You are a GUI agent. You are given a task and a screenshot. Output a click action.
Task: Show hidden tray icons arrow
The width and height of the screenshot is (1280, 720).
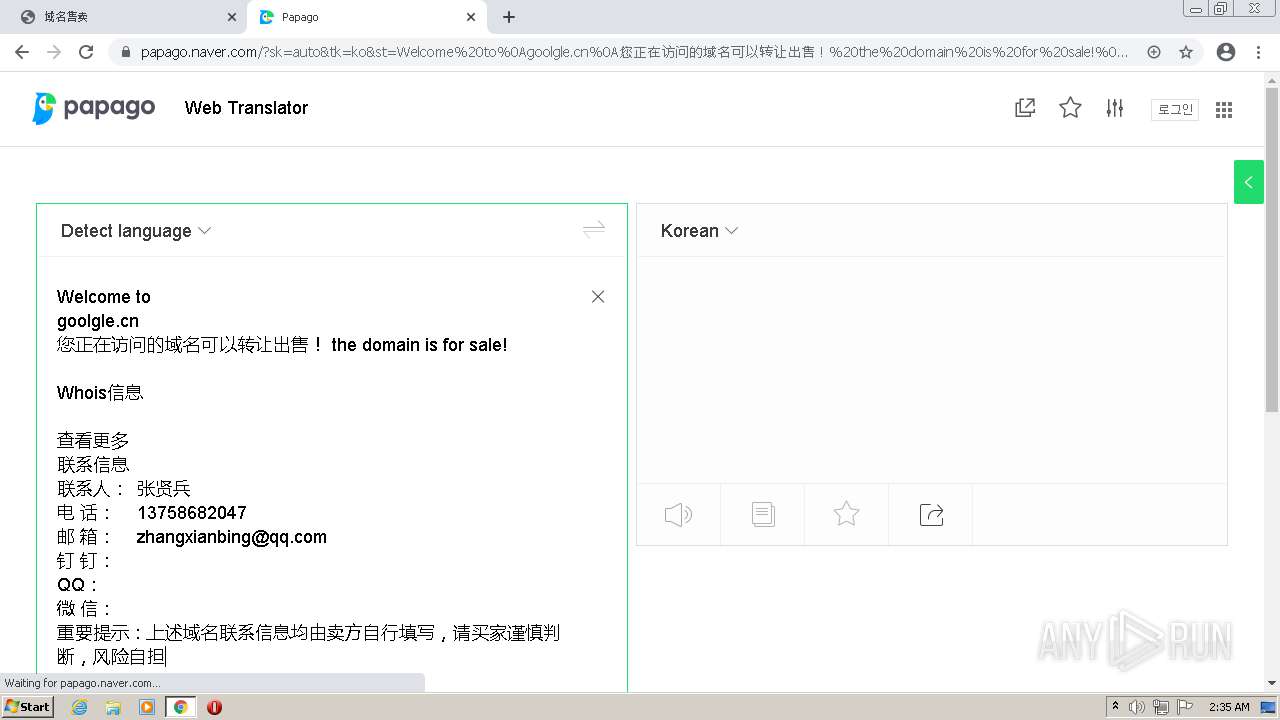[x=1115, y=706]
